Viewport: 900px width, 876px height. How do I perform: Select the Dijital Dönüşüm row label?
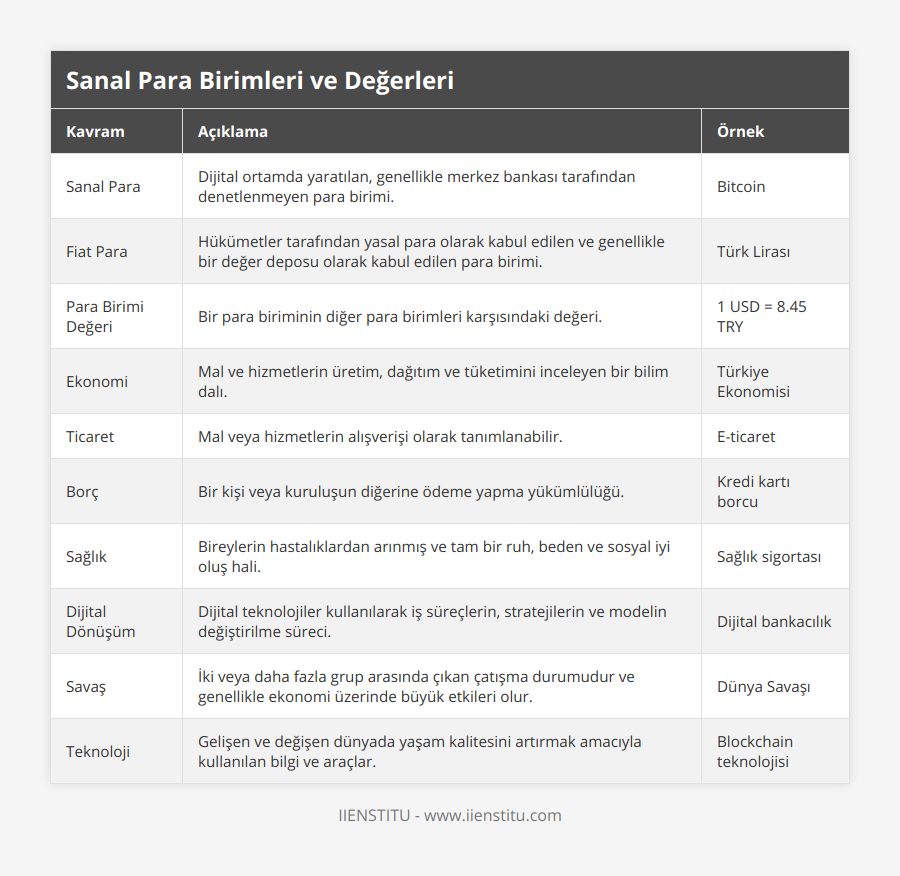(x=100, y=621)
